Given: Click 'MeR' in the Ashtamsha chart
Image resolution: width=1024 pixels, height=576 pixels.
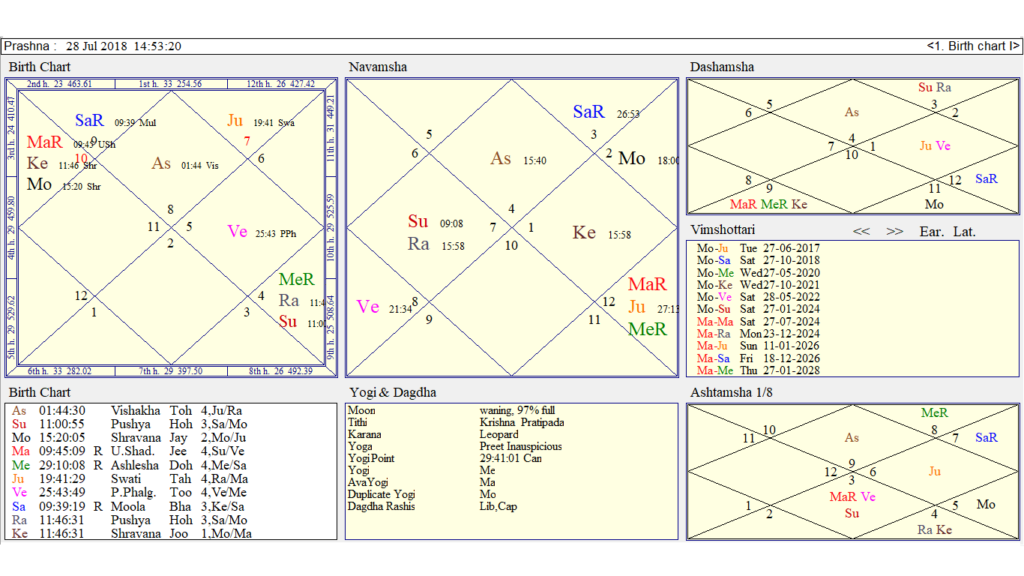Looking at the screenshot, I should click(935, 413).
